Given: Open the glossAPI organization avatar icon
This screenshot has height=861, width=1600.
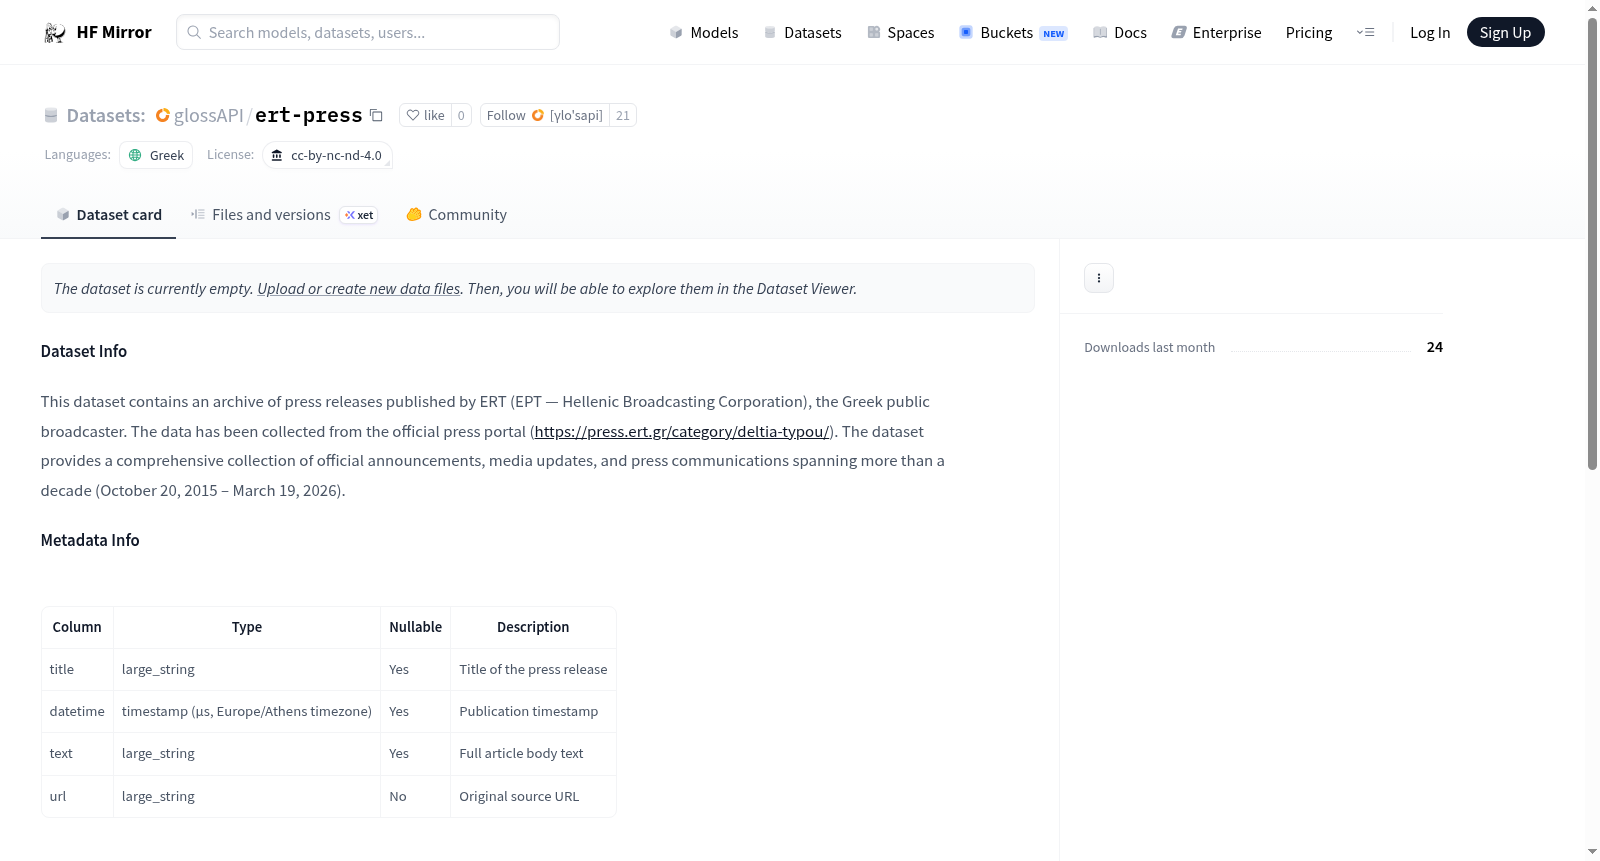Looking at the screenshot, I should [163, 115].
